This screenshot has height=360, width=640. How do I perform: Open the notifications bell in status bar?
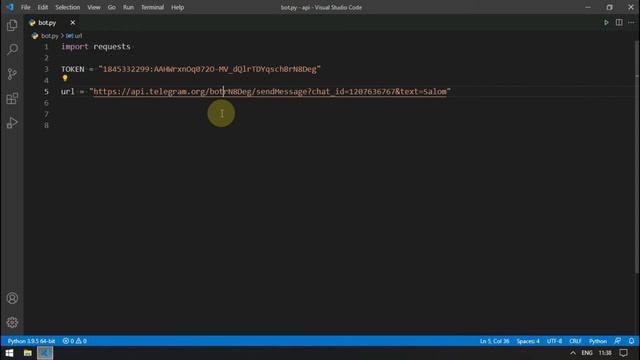(631, 341)
